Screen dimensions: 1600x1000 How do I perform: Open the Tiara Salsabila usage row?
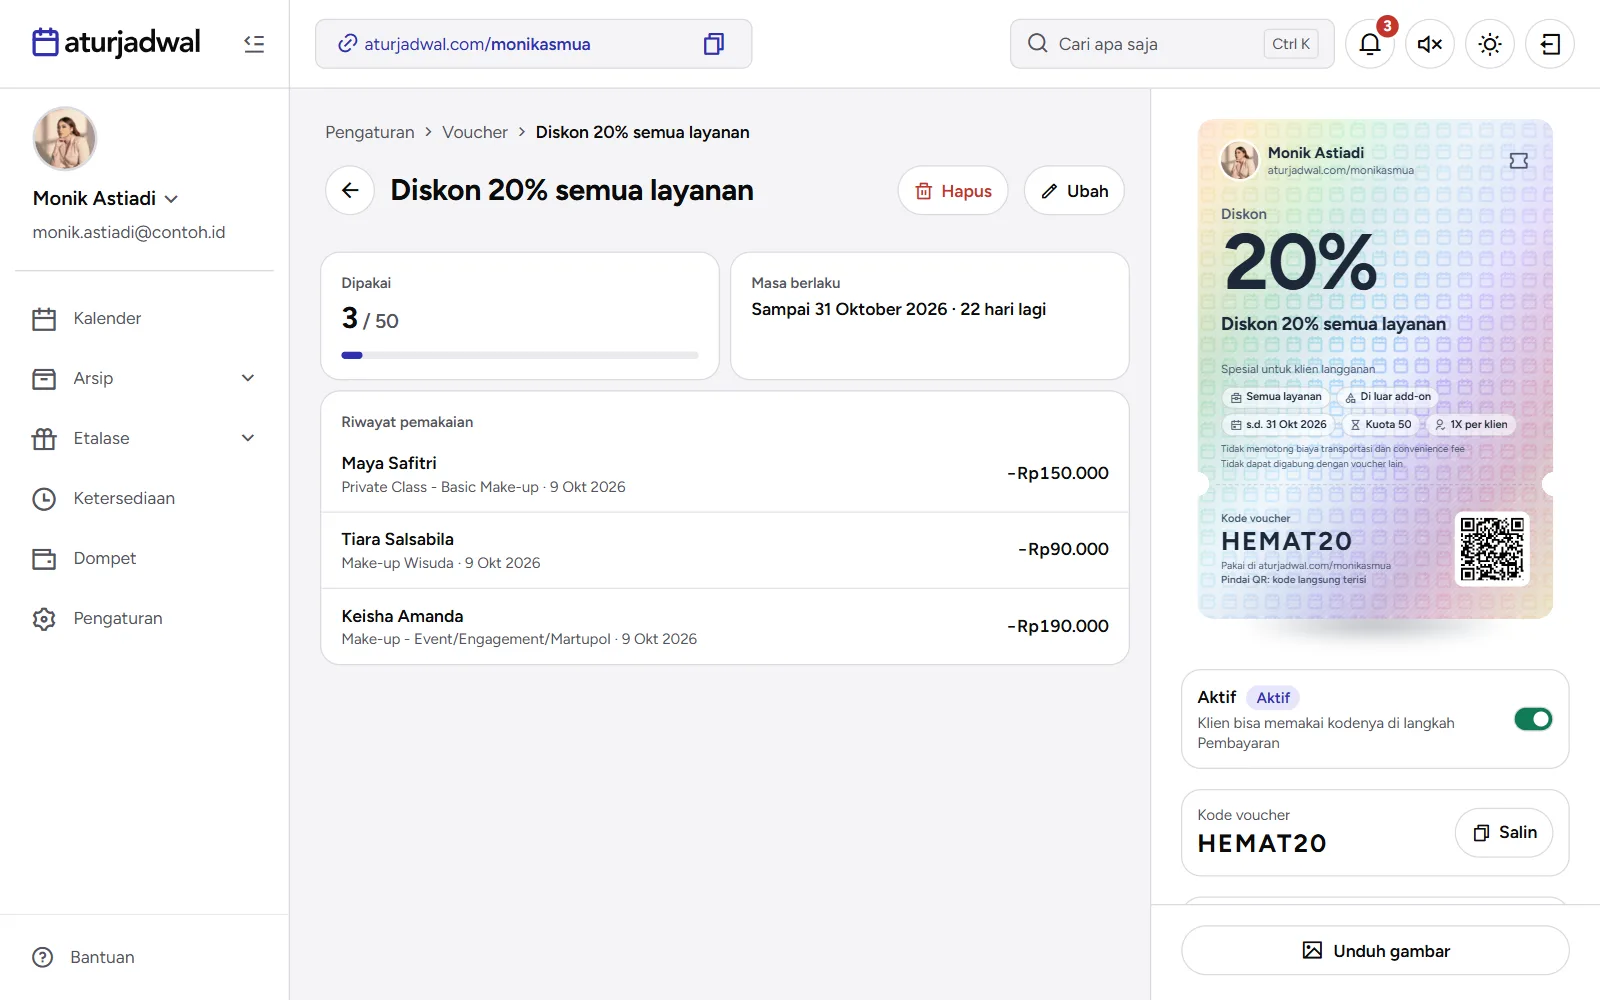725,550
